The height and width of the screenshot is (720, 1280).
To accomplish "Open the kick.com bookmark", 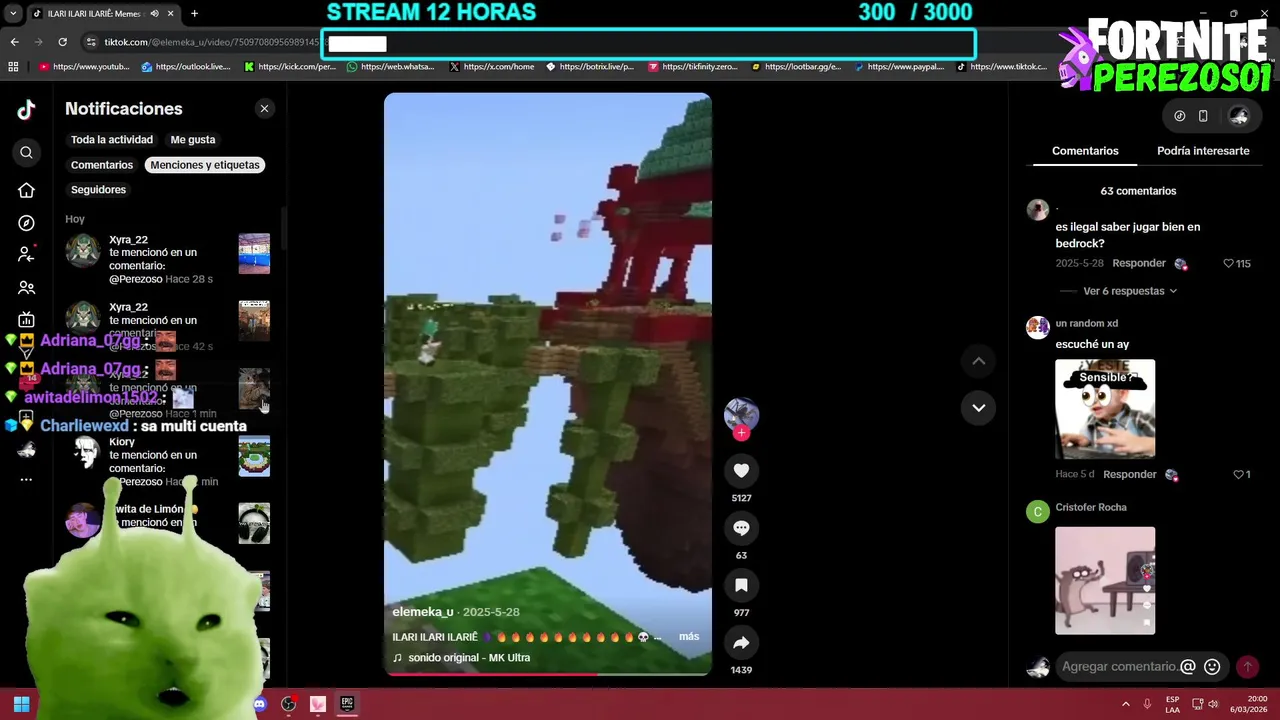I will [x=290, y=67].
